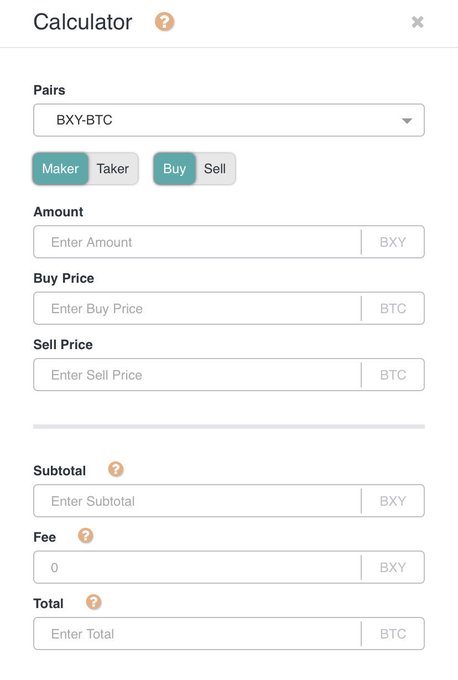
Task: Click the Total help question icon
Action: [x=93, y=602]
